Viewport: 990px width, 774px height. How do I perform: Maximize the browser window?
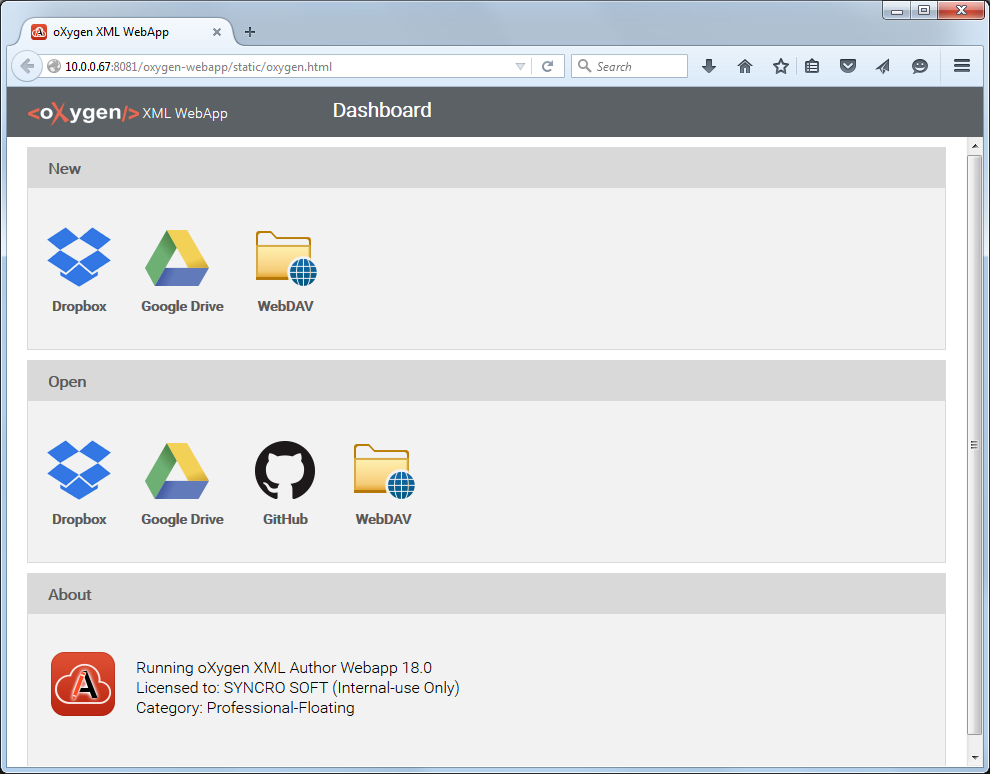[924, 11]
